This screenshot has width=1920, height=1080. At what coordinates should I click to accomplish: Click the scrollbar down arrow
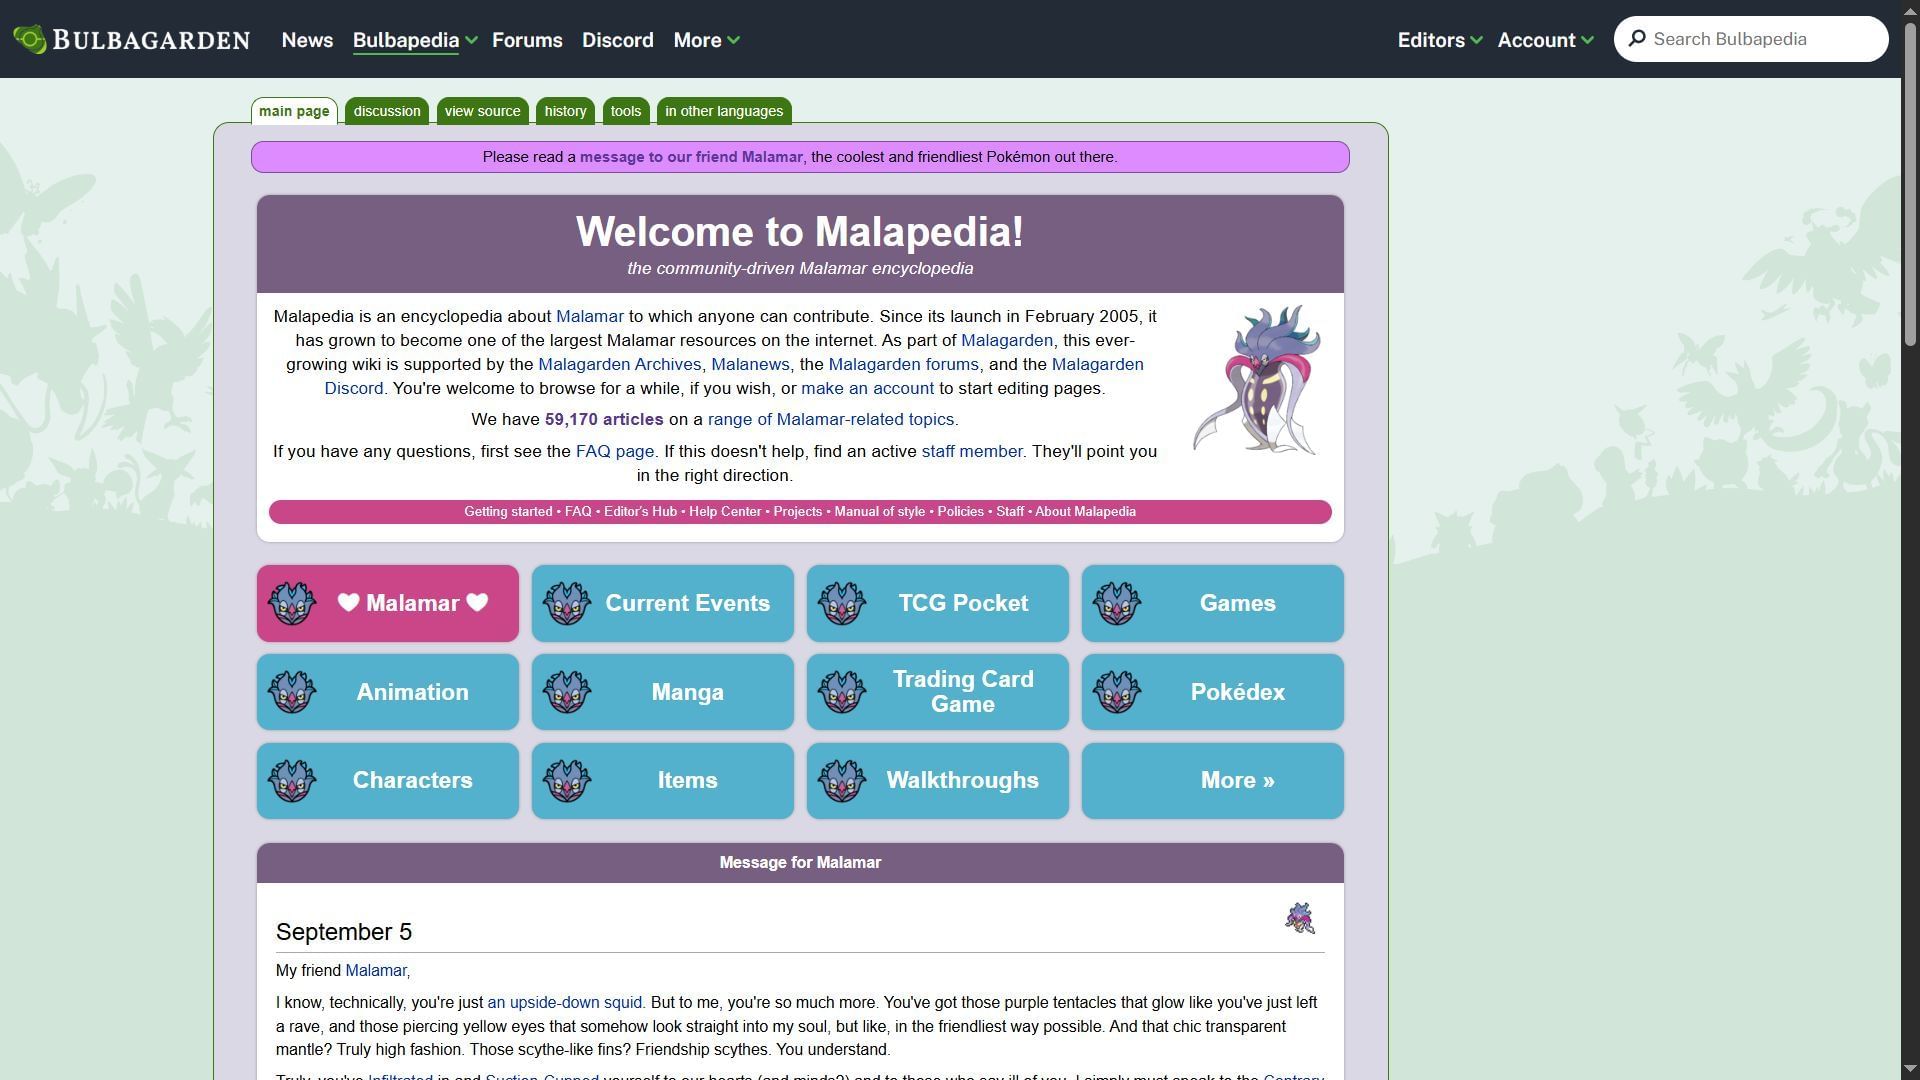coord(1910,1070)
